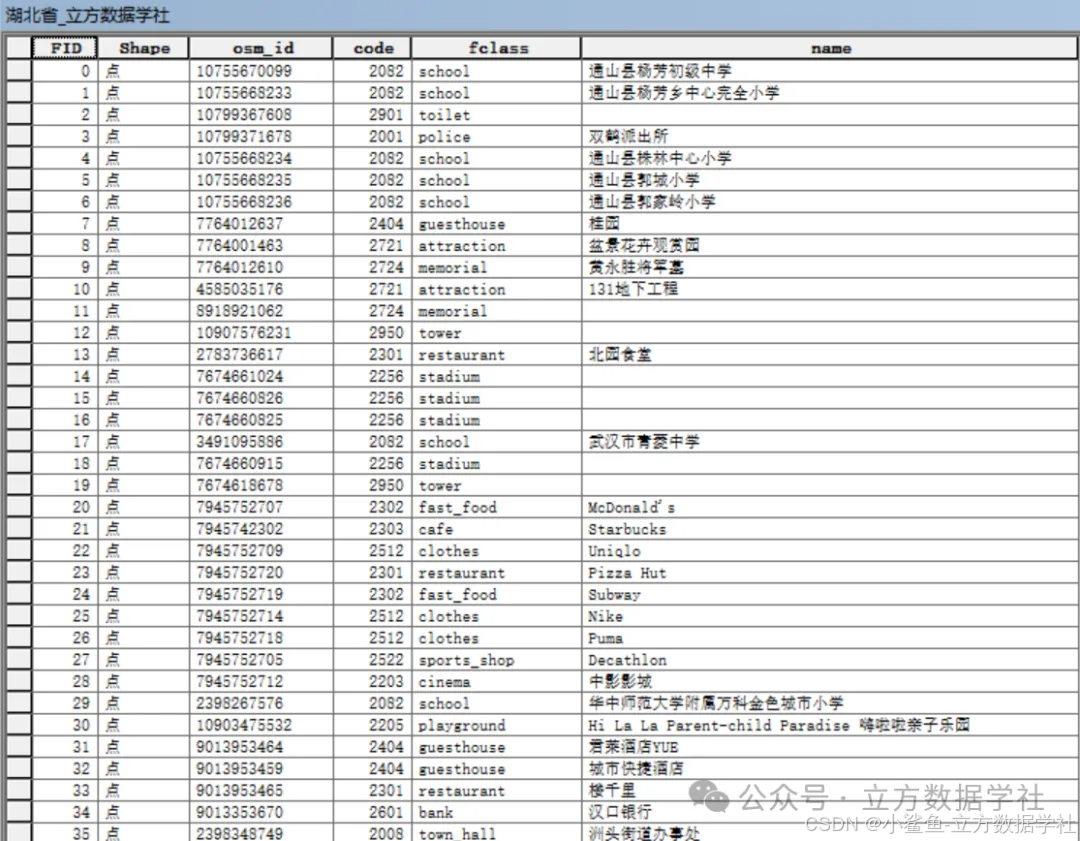Click name cell Nike
Image resolution: width=1080 pixels, height=841 pixels.
click(x=829, y=616)
